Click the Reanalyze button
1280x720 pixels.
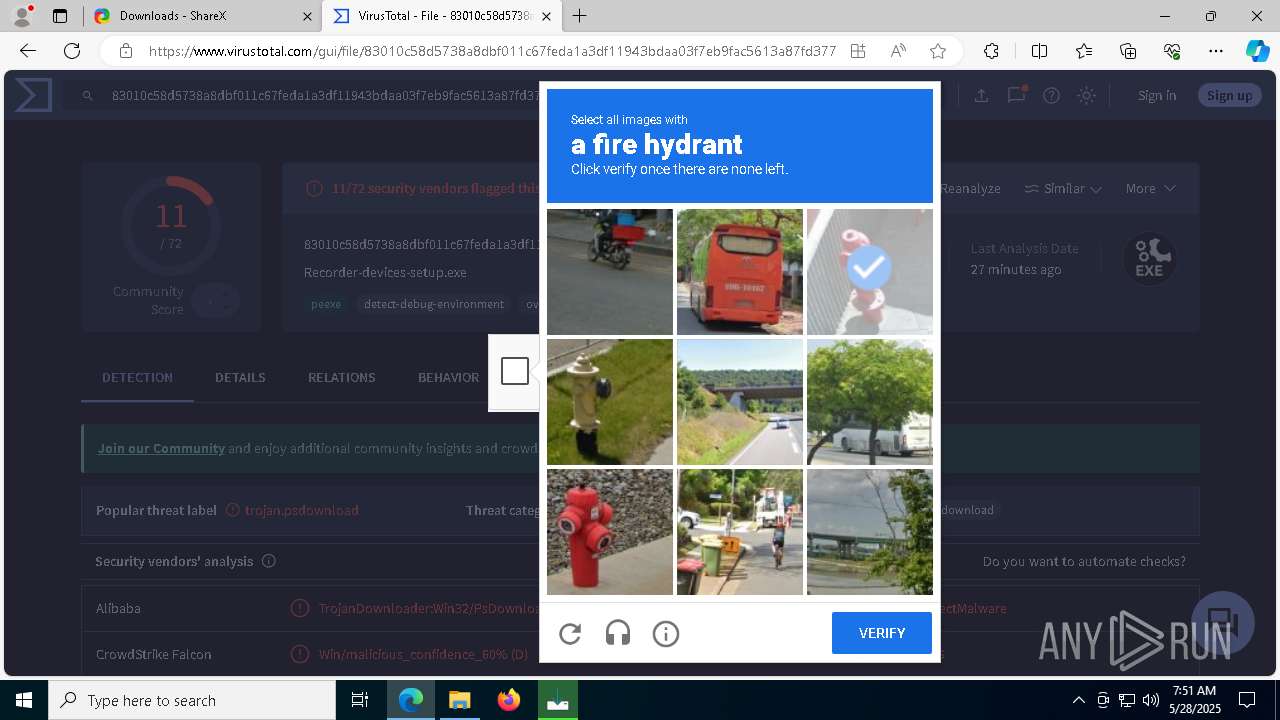click(969, 188)
